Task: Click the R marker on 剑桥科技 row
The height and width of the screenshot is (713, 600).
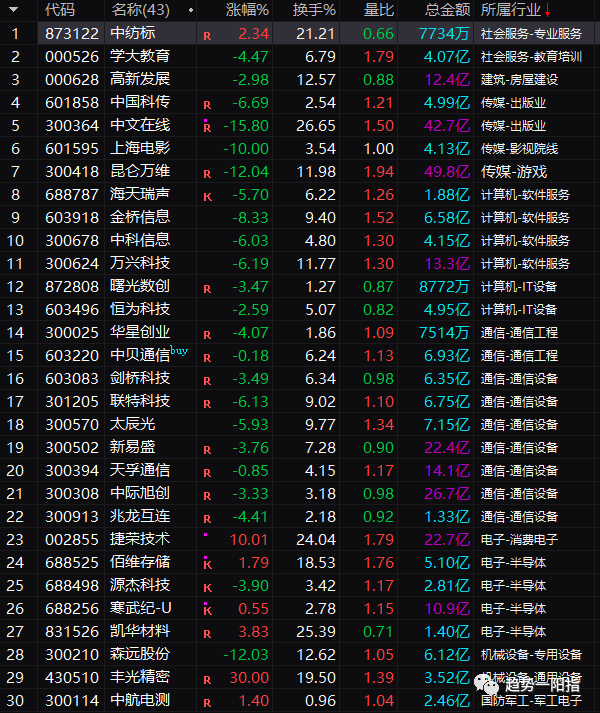Action: pyautogui.click(x=207, y=381)
